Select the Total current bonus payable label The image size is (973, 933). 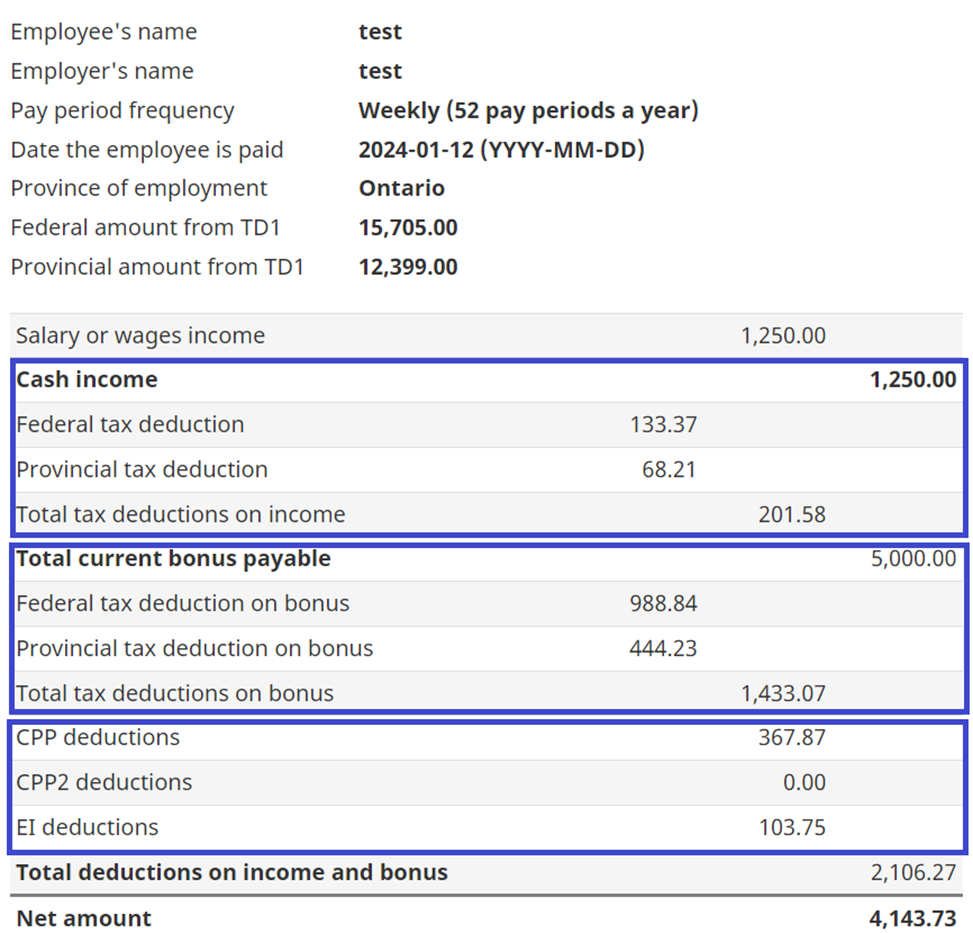pos(173,559)
